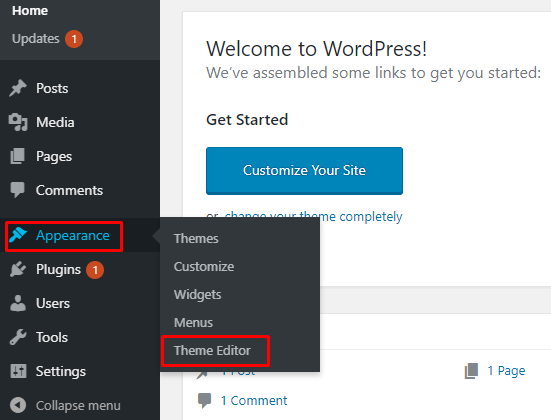Click the Updates count badge
The height and width of the screenshot is (420, 551).
[x=74, y=39]
